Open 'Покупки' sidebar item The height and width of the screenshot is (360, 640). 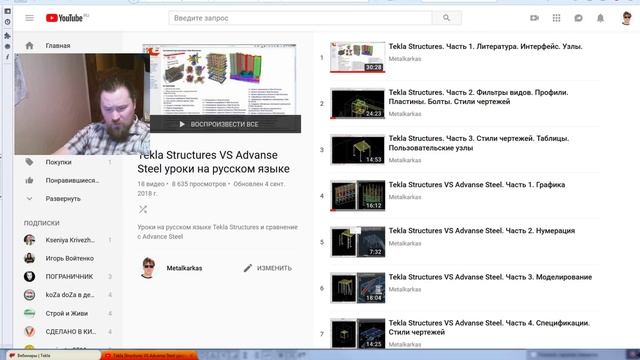(x=58, y=162)
